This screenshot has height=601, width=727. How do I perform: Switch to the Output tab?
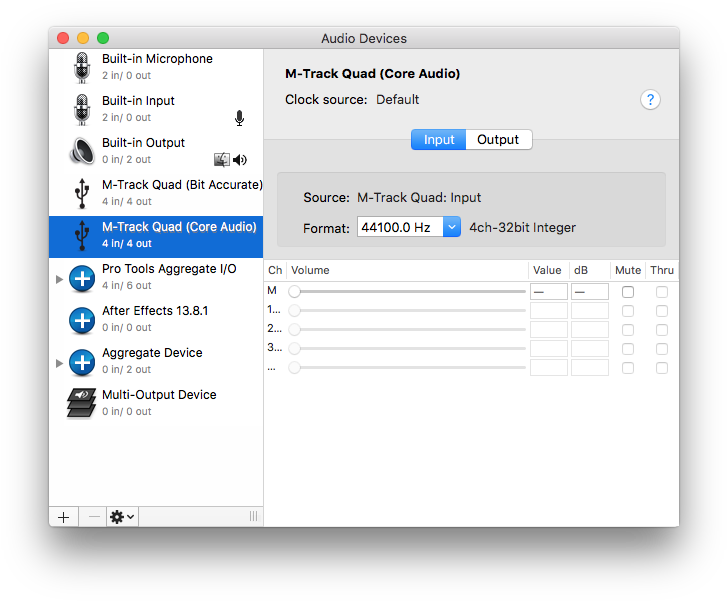pos(498,140)
